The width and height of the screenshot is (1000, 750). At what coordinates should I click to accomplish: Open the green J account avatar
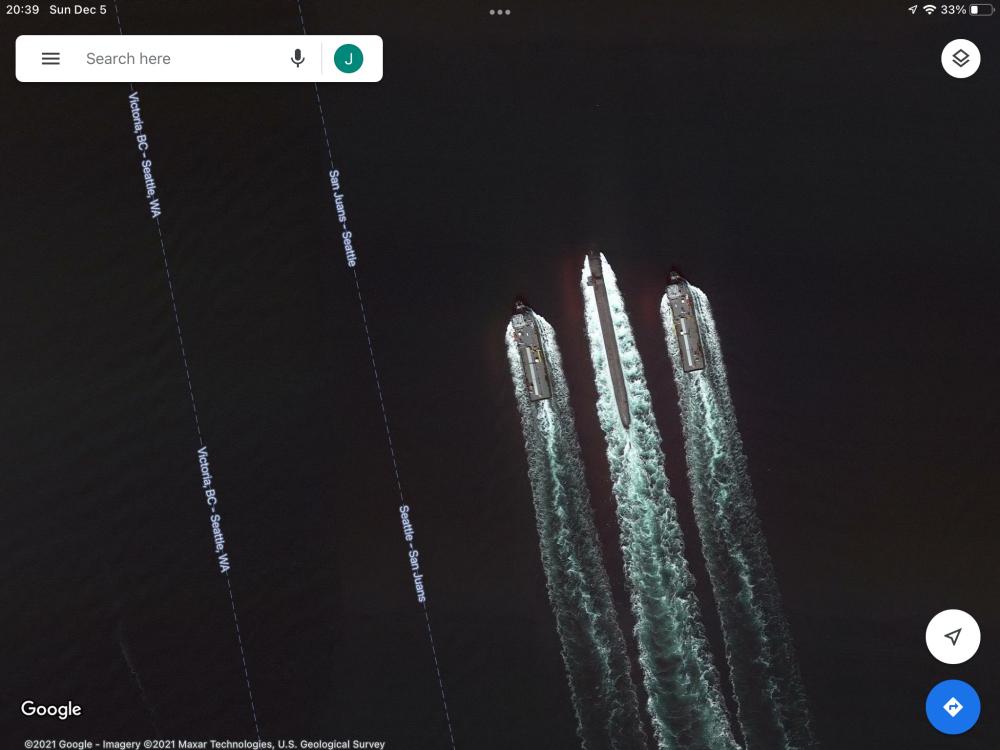pos(348,59)
